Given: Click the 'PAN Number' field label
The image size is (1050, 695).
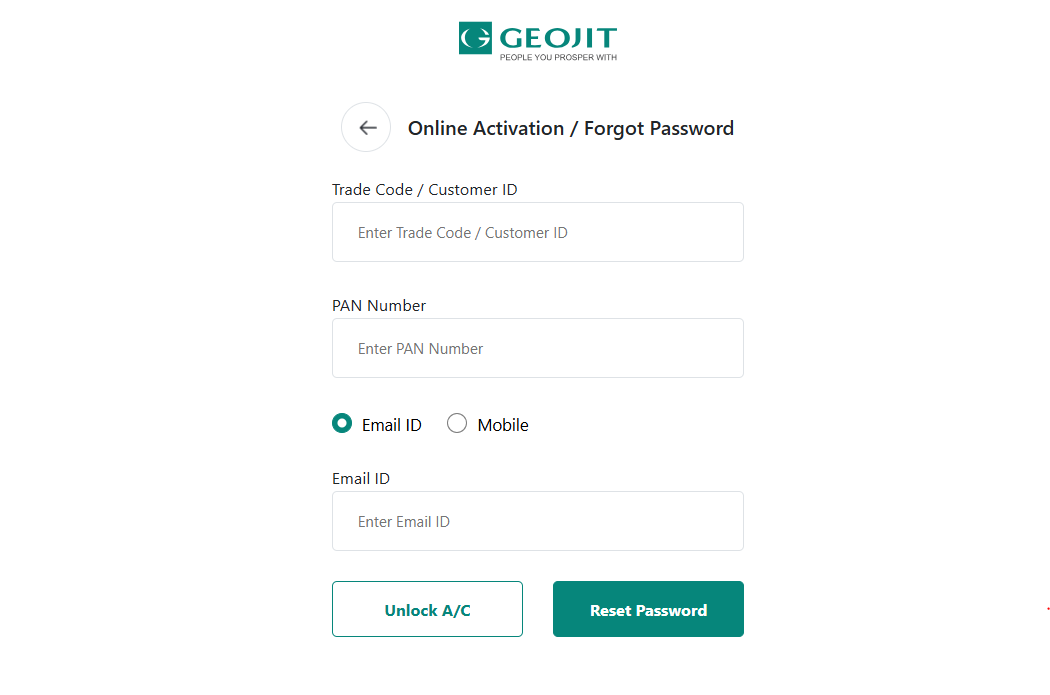Looking at the screenshot, I should 379,306.
